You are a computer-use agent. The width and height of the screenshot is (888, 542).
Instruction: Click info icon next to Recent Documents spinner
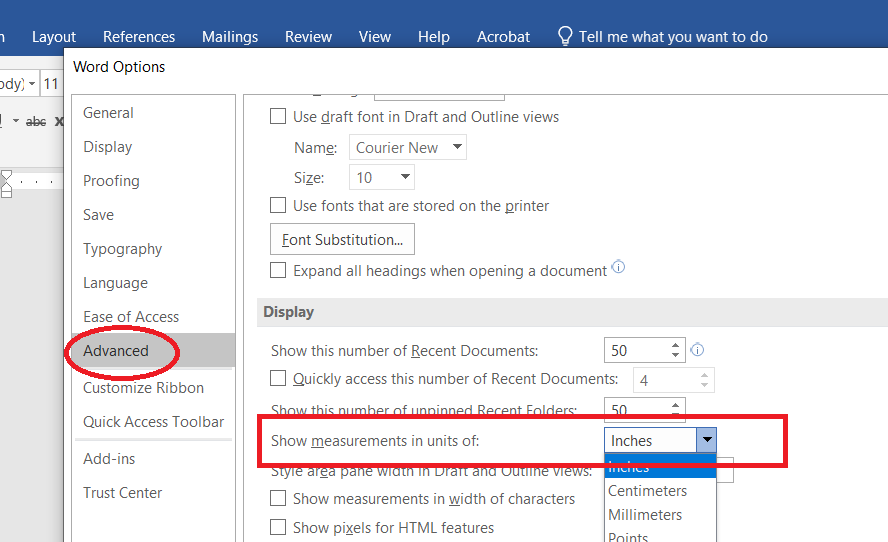point(697,350)
